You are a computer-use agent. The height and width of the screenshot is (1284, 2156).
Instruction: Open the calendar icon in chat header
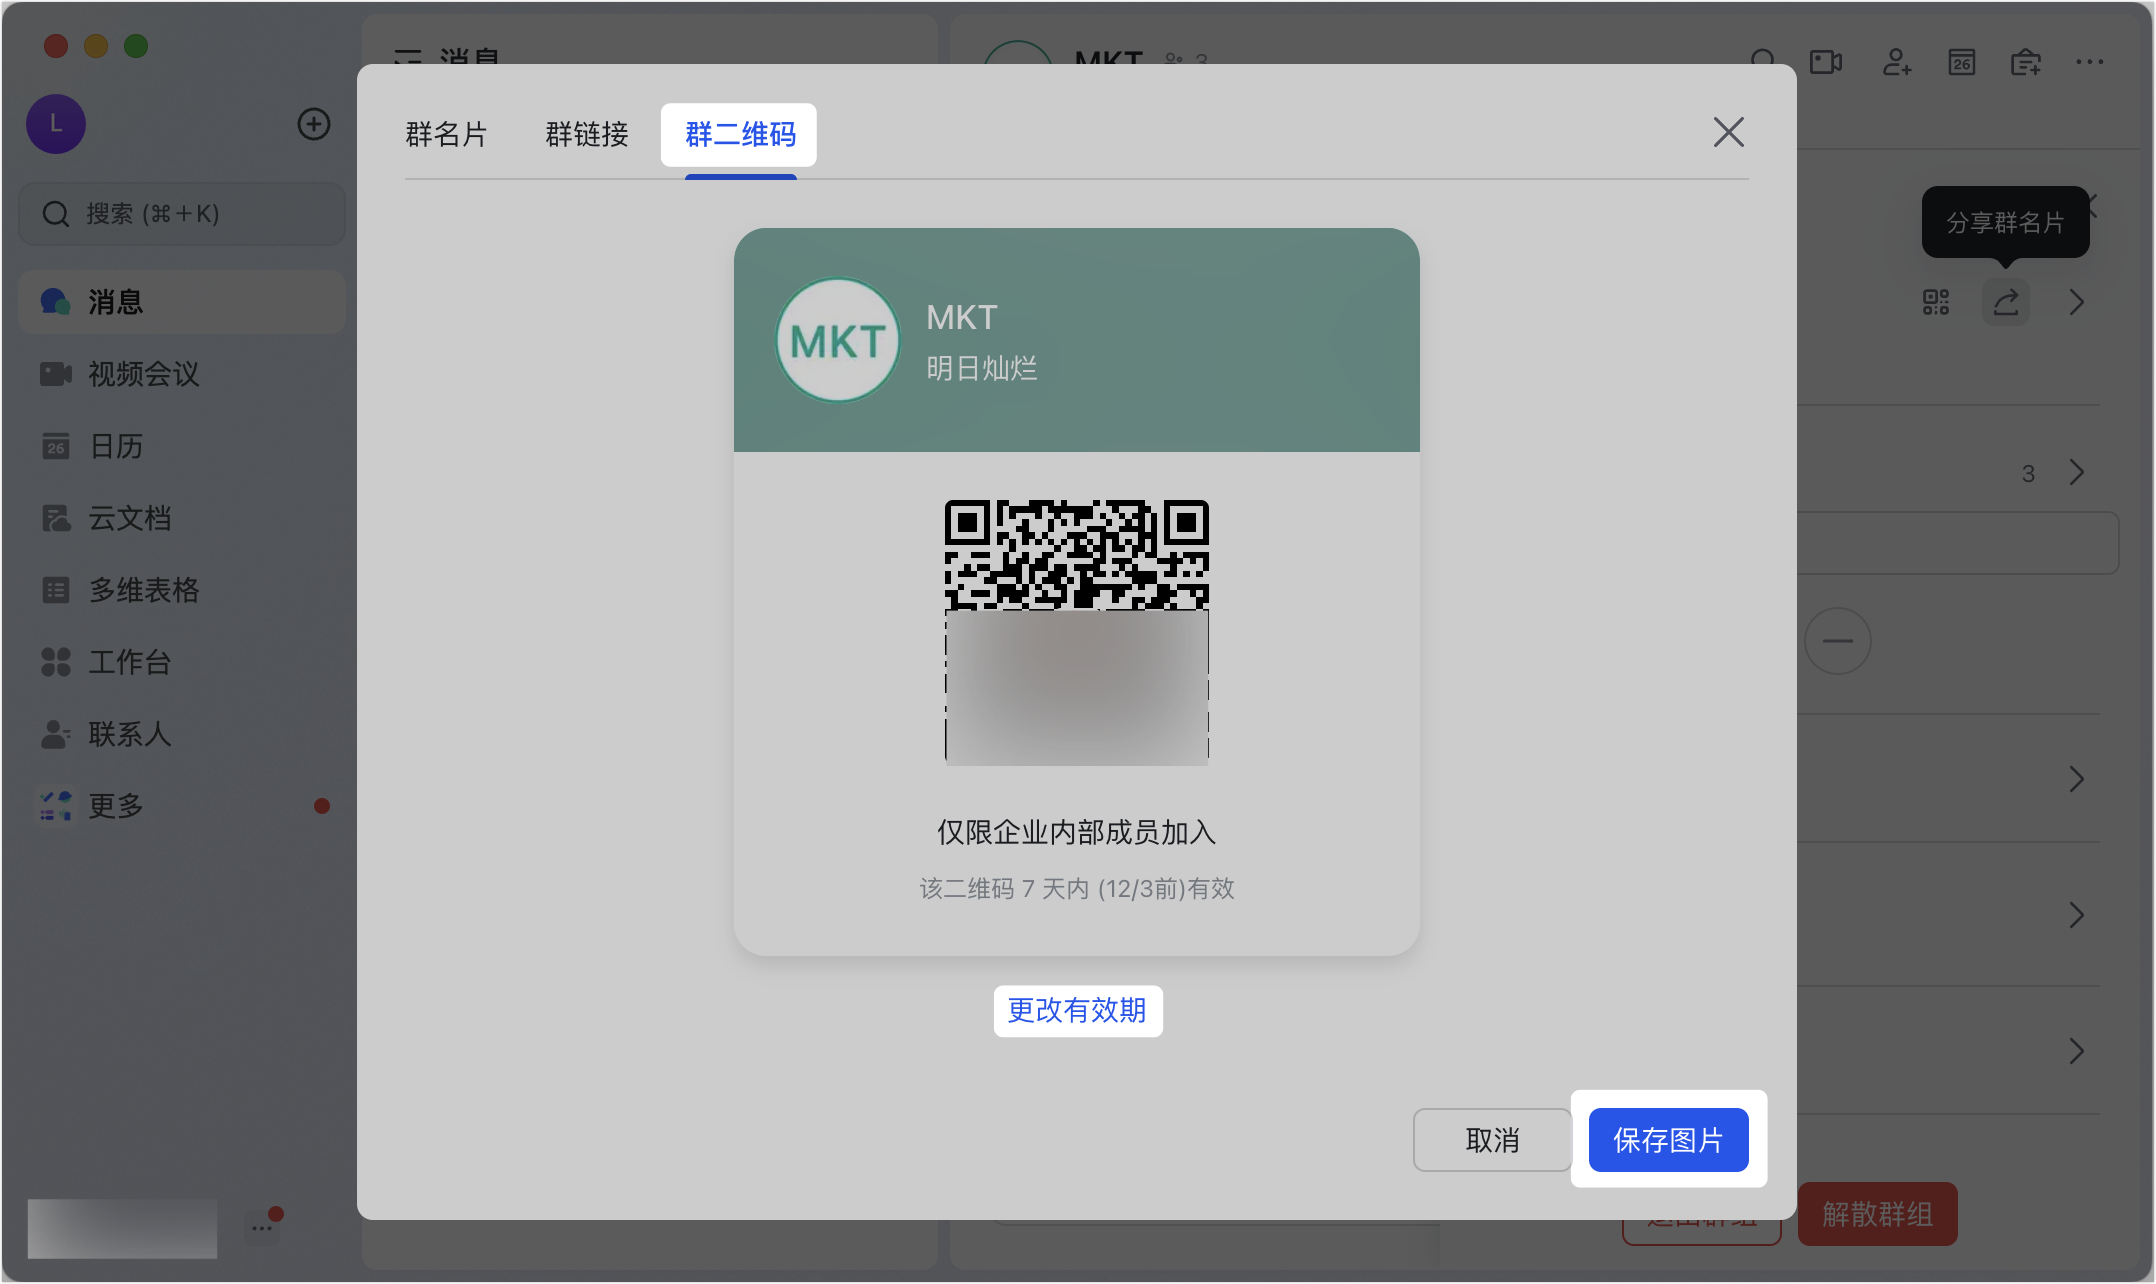(1962, 63)
